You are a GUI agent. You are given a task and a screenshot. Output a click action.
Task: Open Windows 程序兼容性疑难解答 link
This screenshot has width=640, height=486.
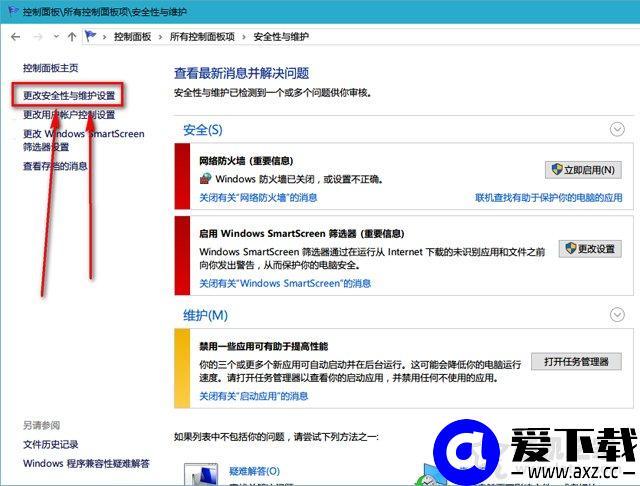[87, 464]
